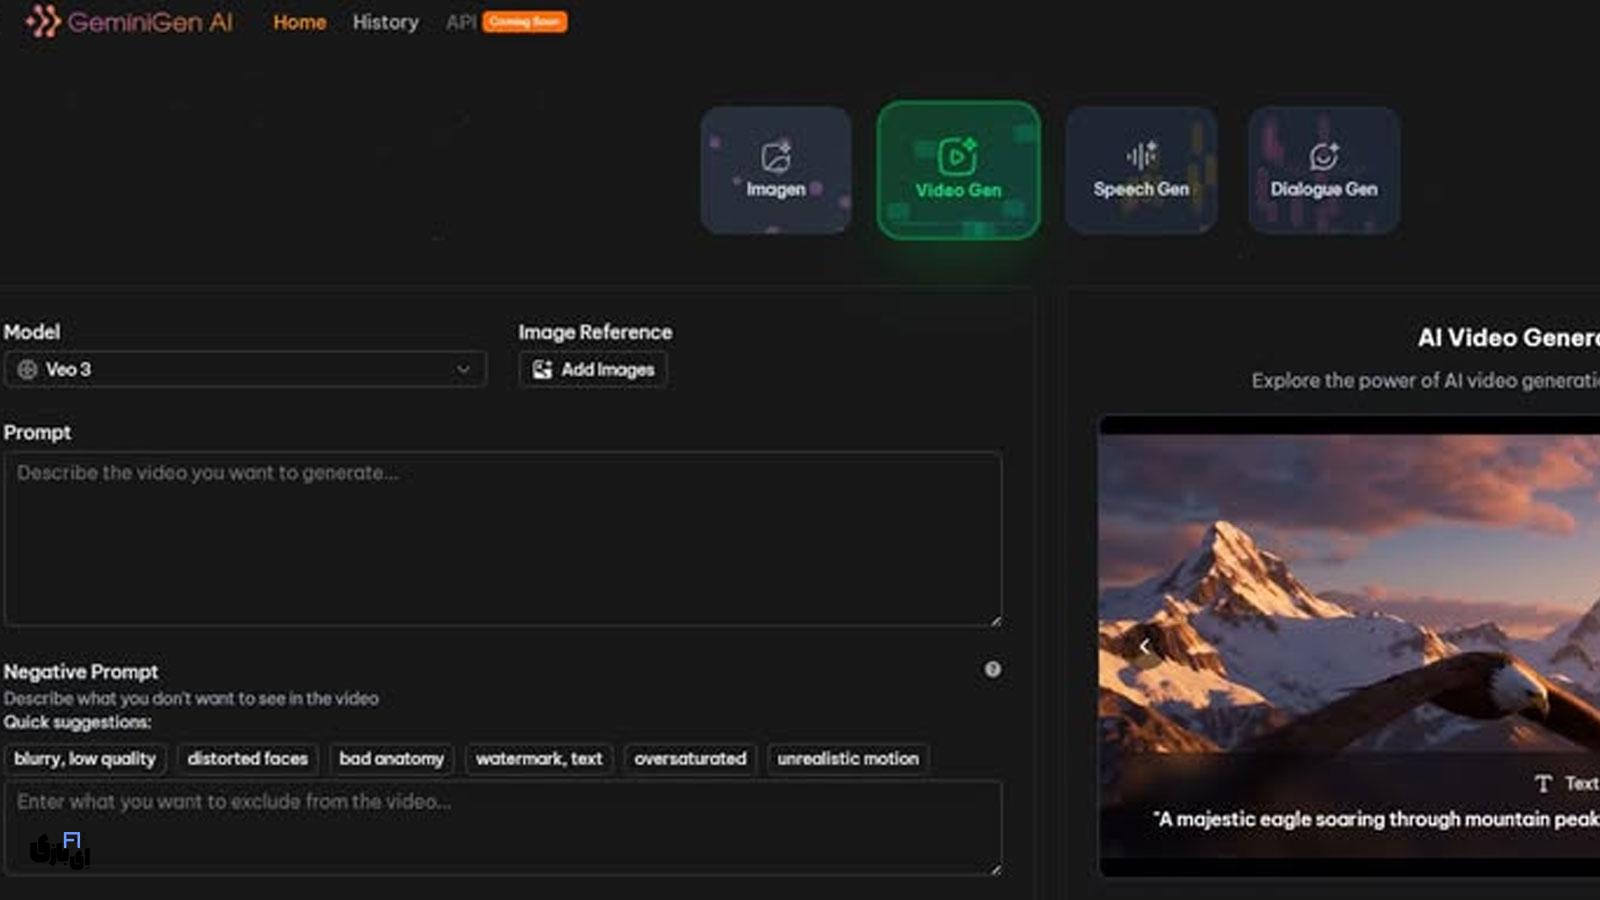This screenshot has width=1600, height=900.
Task: Click the Add Images button
Action: pyautogui.click(x=593, y=369)
